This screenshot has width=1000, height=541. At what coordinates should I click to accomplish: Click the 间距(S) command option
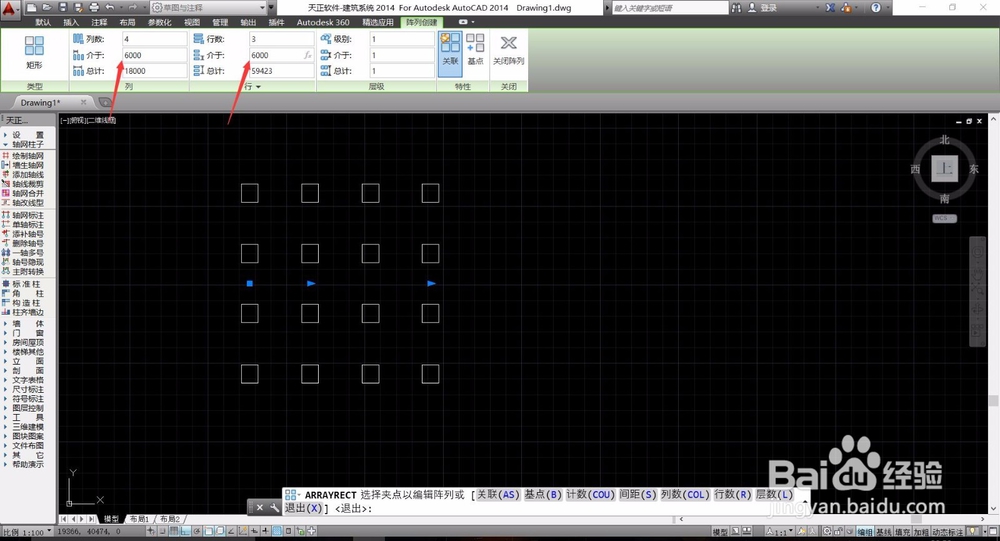tap(637, 494)
